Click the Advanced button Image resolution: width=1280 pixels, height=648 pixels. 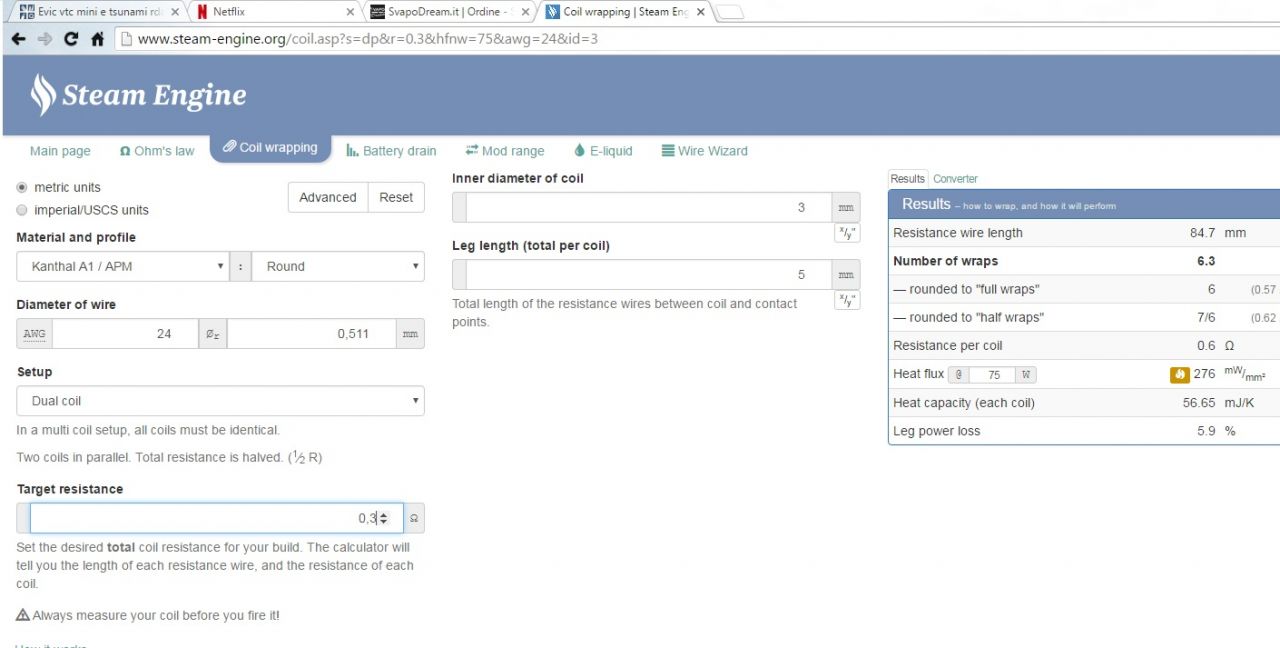pyautogui.click(x=328, y=197)
